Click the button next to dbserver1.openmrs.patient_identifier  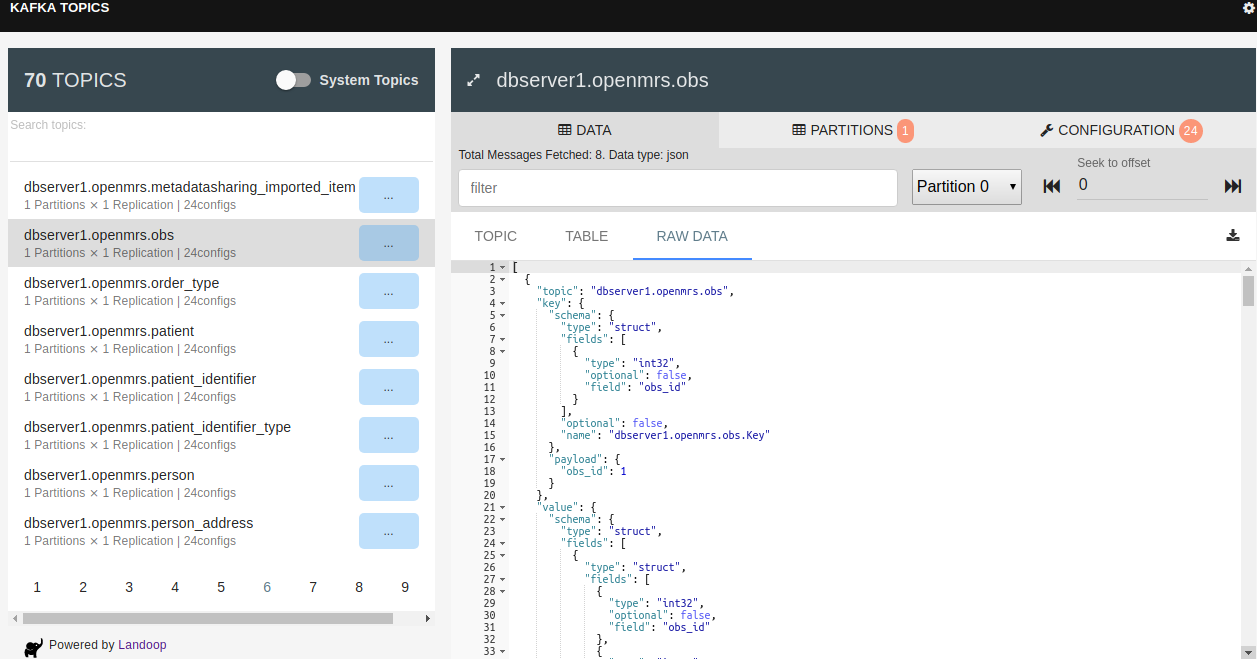[389, 387]
